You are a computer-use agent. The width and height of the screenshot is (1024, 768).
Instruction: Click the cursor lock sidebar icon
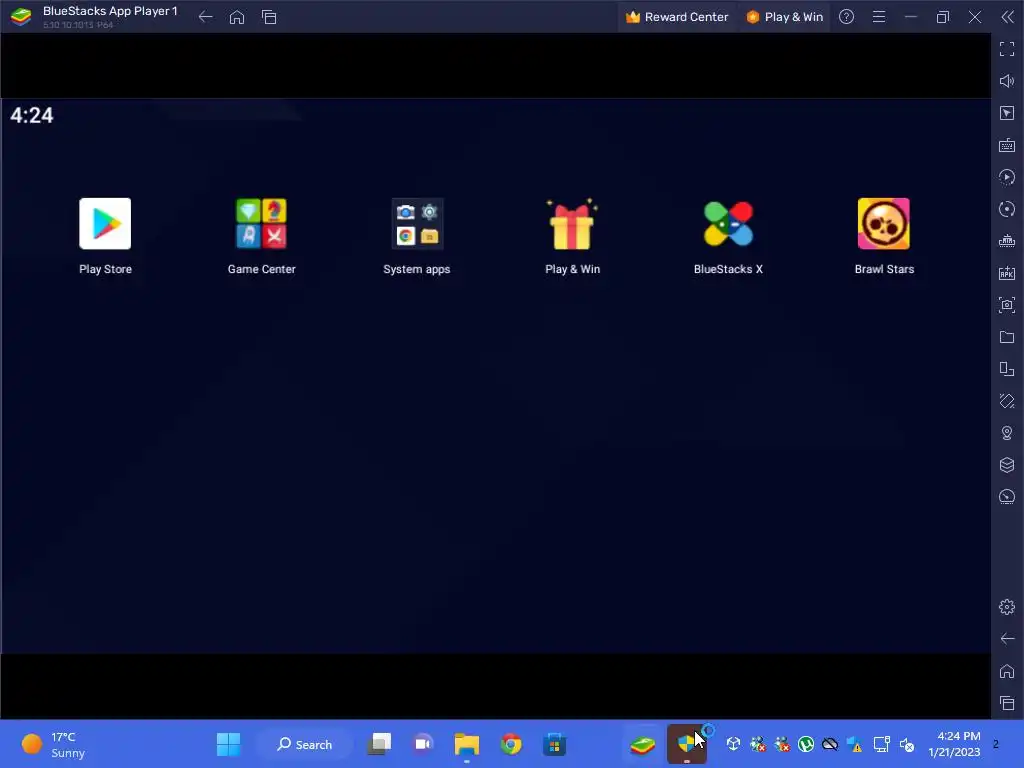point(1007,113)
